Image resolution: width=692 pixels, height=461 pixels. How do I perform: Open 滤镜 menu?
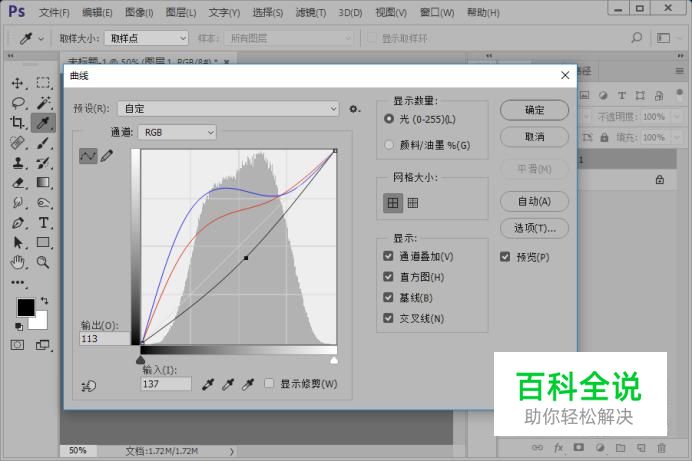click(311, 13)
